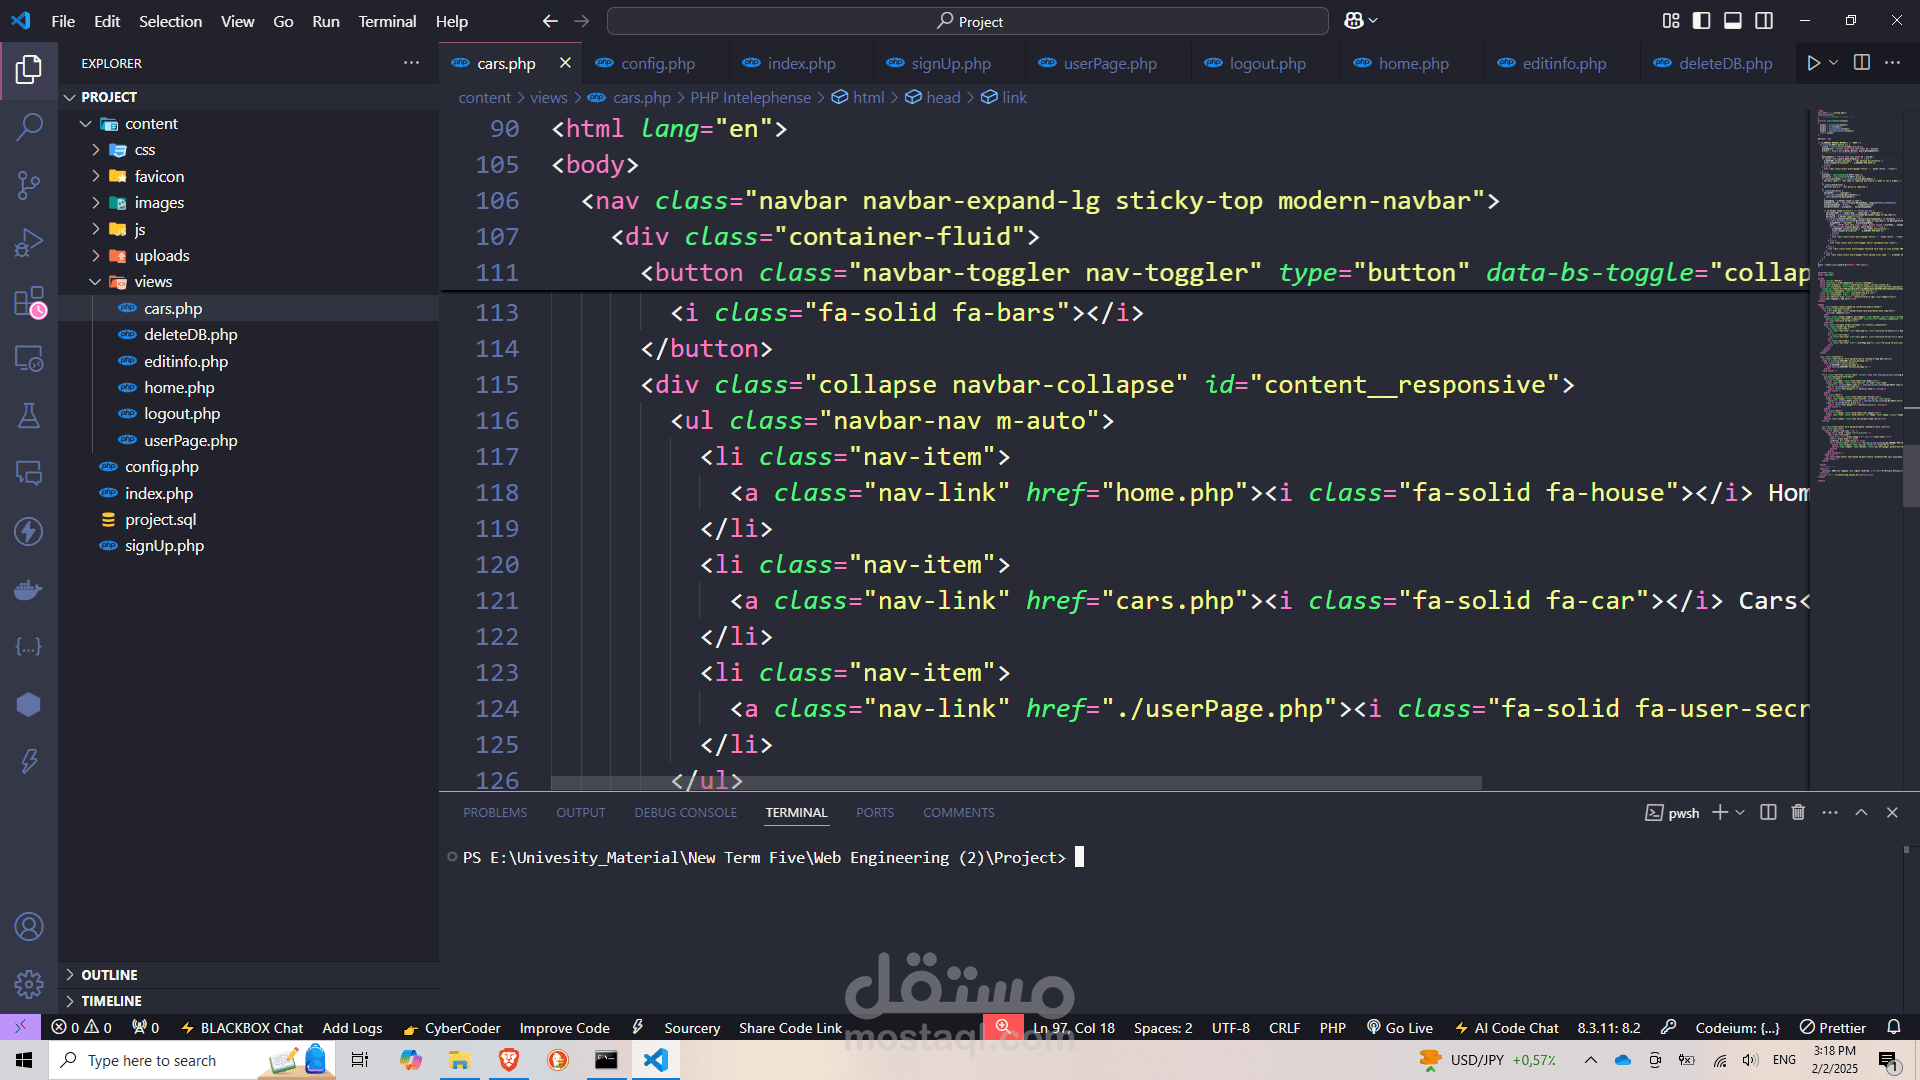Open the Search view in activity bar
1920x1080 pixels.
(29, 127)
